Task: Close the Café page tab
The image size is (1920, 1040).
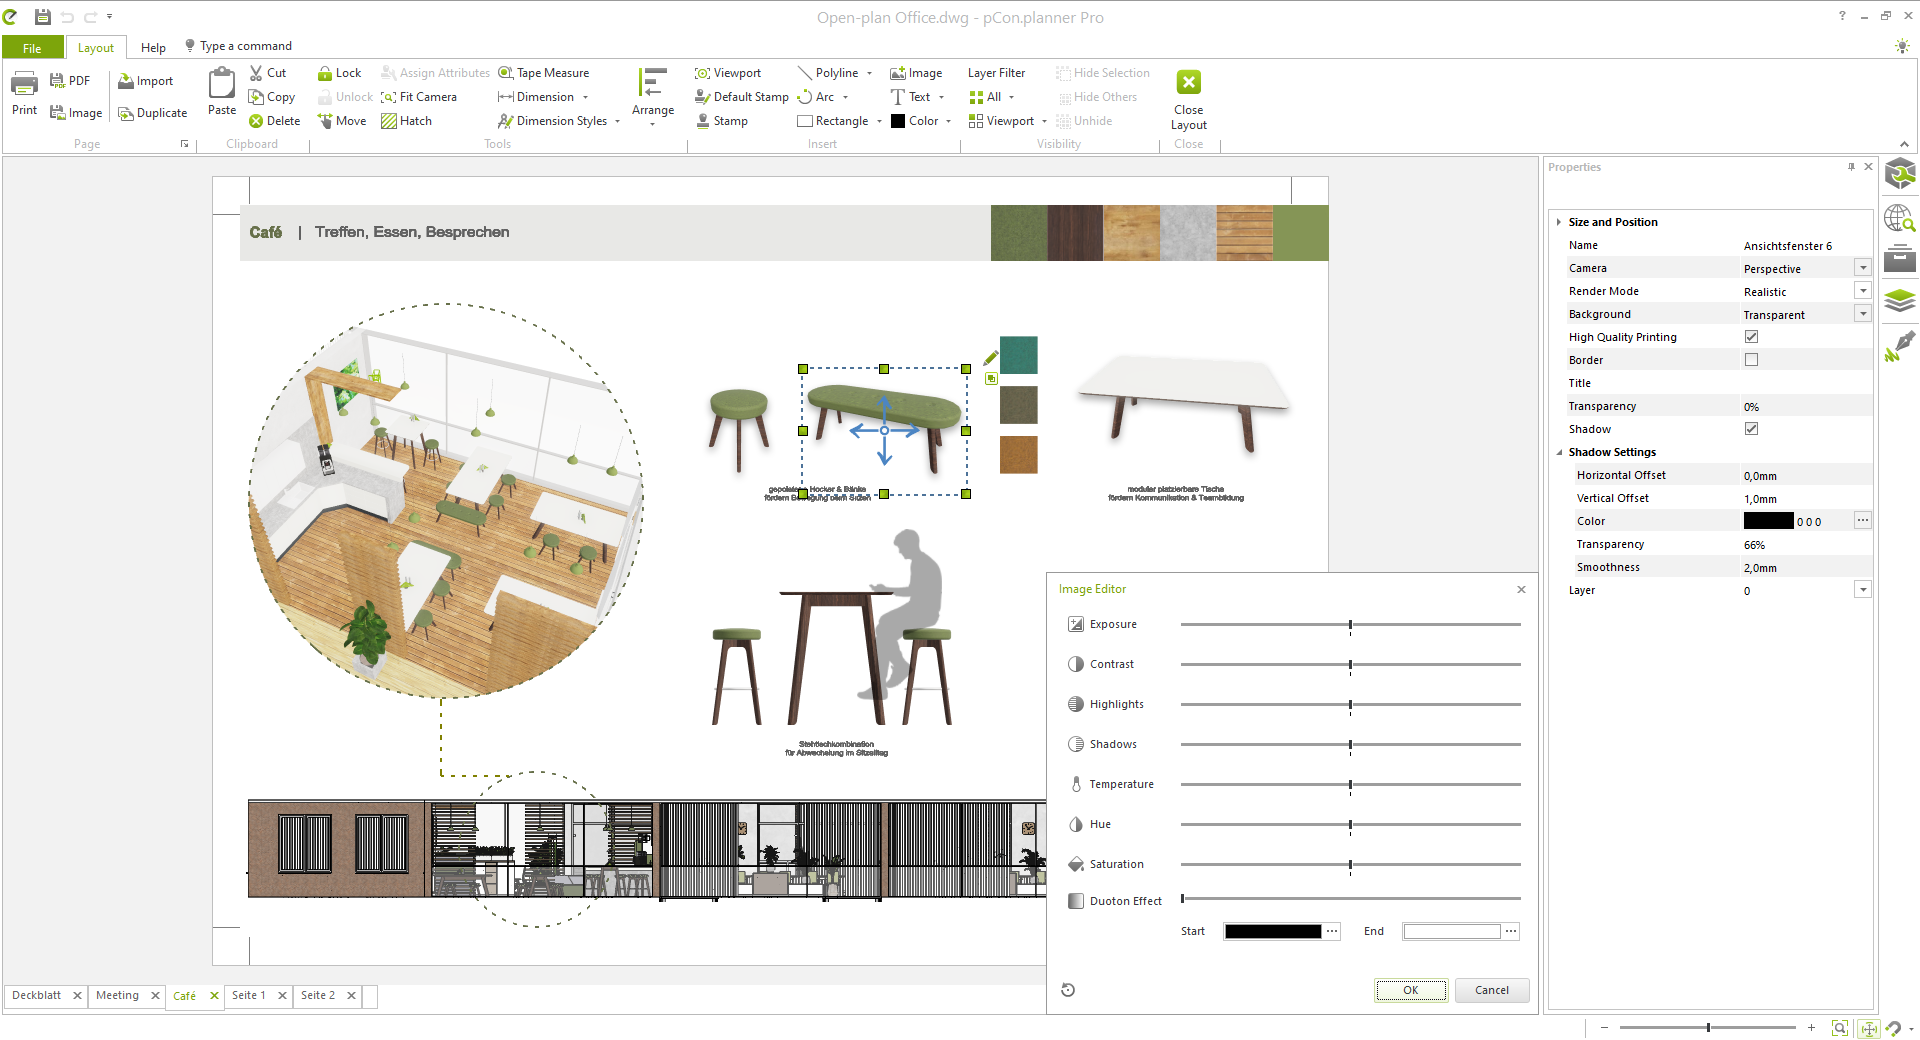Action: (x=214, y=996)
